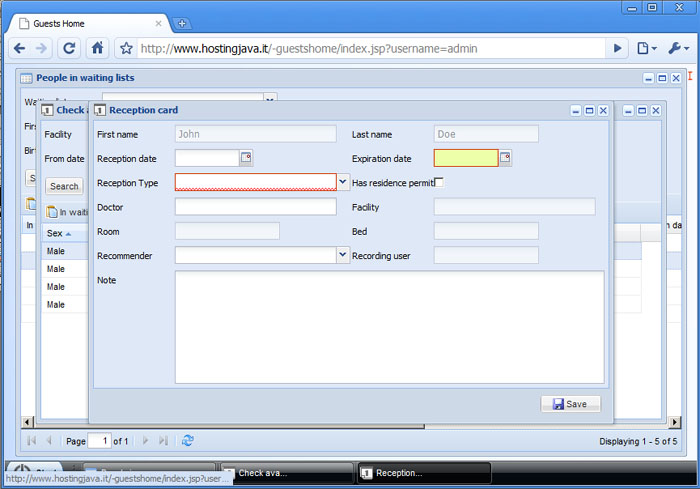Sort the grid by Sex column header
This screenshot has width=700, height=489.
click(58, 233)
